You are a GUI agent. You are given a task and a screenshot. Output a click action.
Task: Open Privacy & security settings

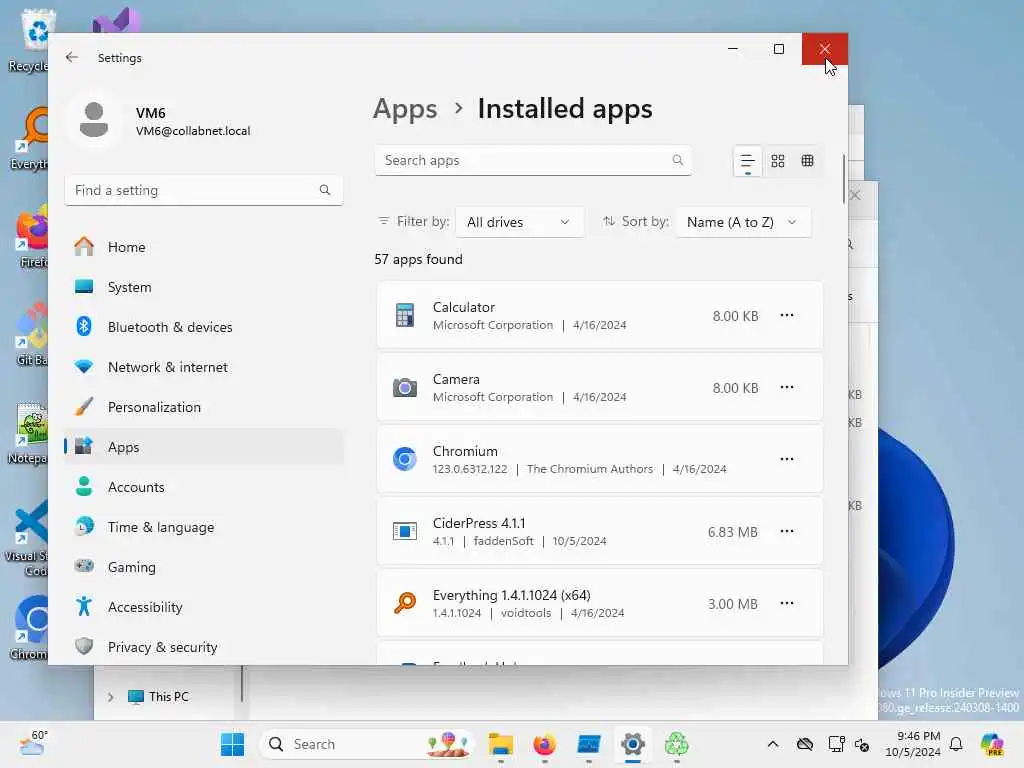click(203, 647)
